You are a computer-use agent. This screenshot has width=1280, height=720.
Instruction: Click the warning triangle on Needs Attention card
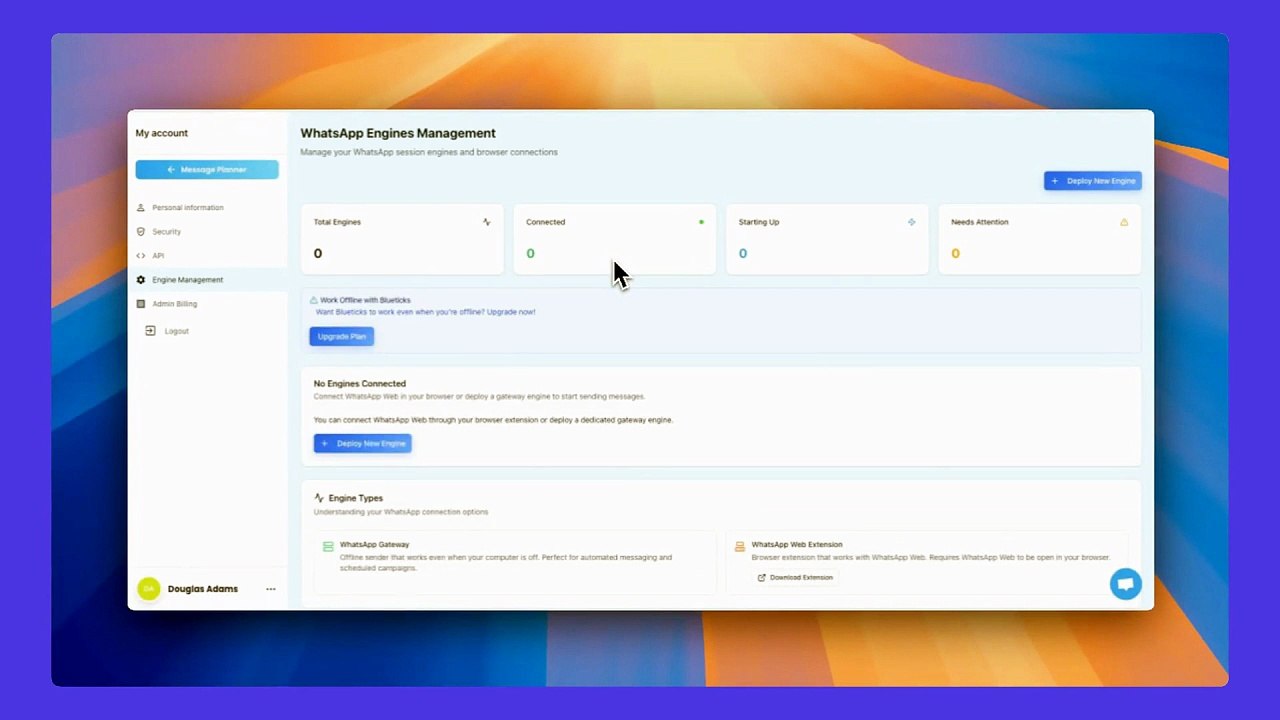pyautogui.click(x=1124, y=222)
